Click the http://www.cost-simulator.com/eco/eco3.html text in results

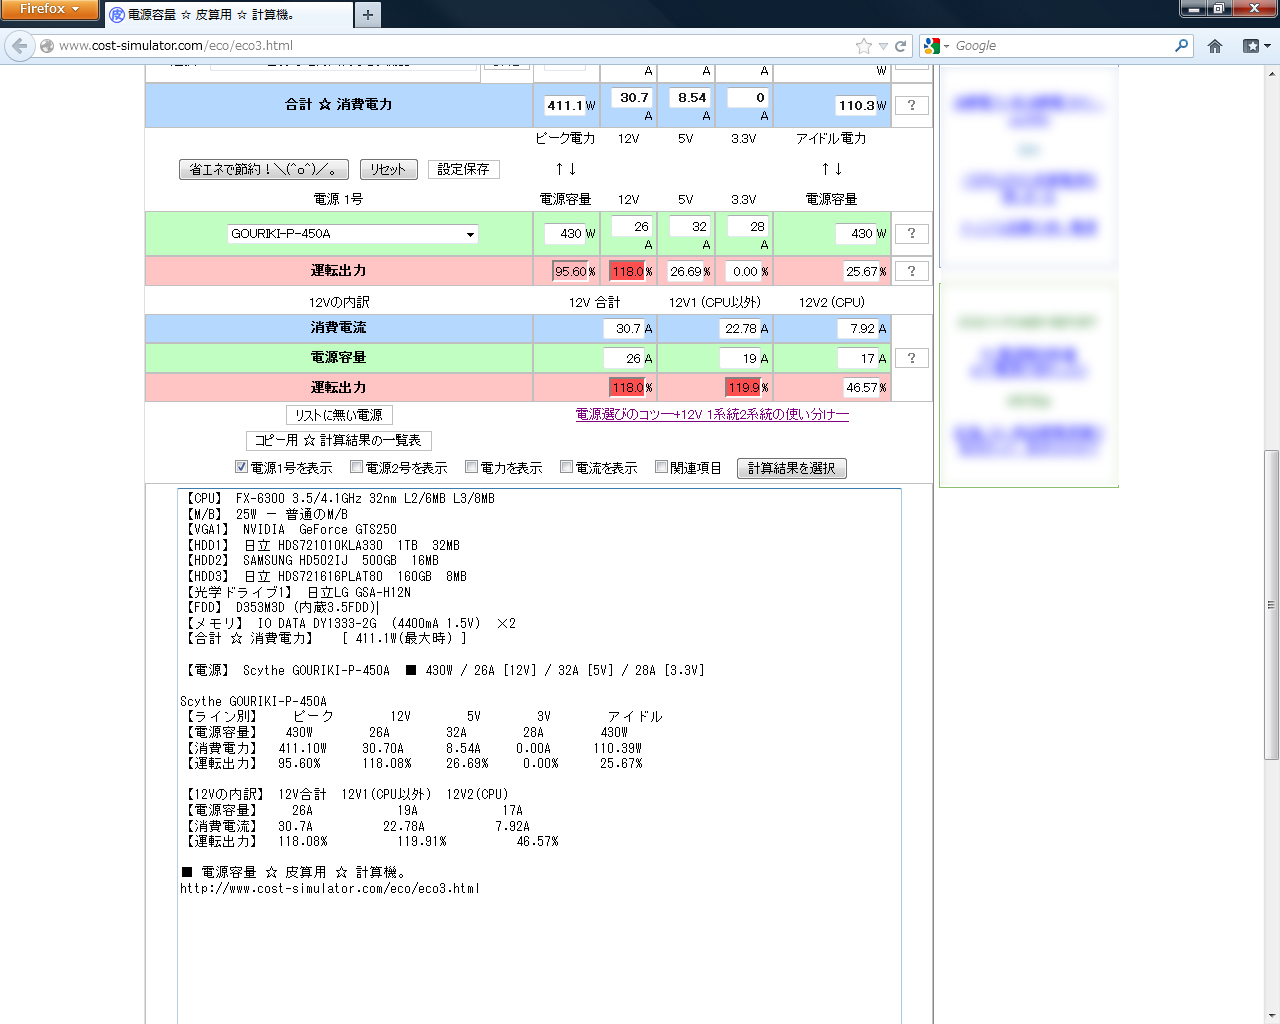[330, 888]
